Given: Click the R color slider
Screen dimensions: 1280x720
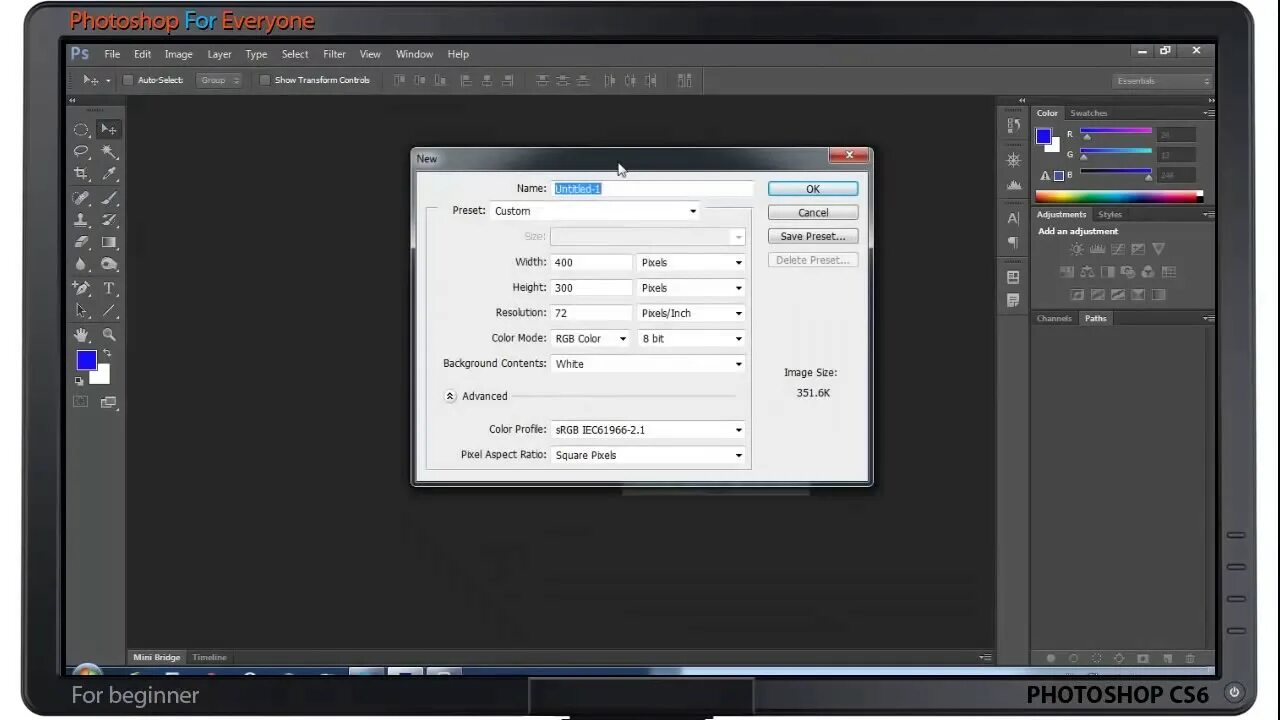Looking at the screenshot, I should pyautogui.click(x=1115, y=132).
